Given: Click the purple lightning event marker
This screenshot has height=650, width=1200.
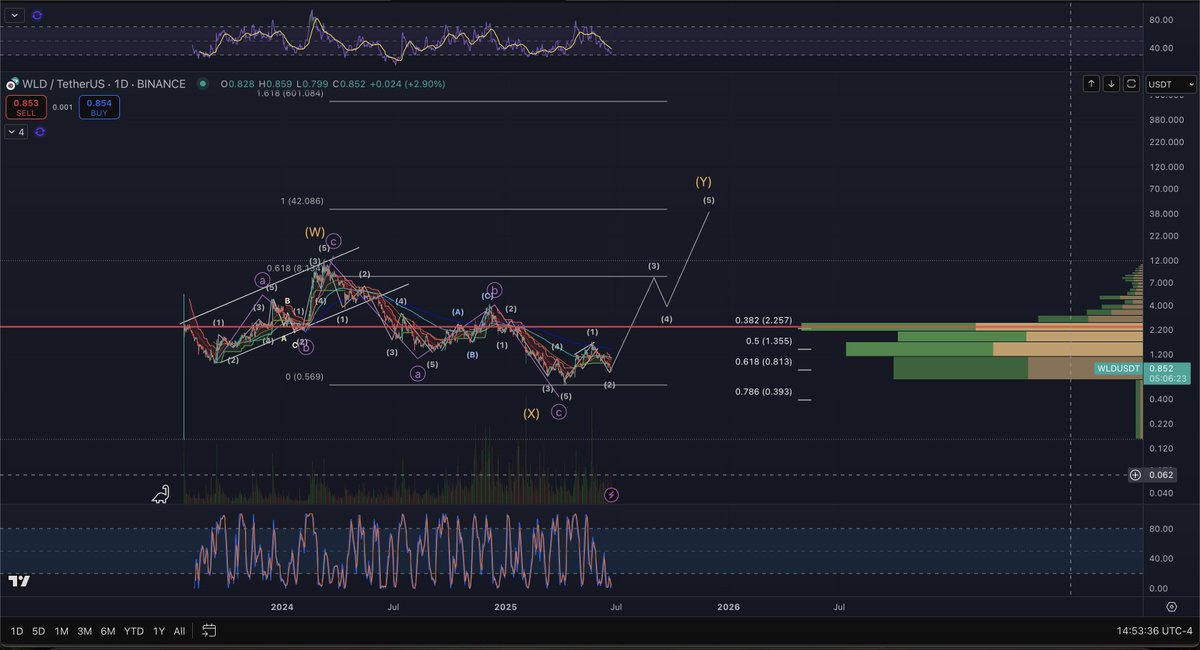Looking at the screenshot, I should tap(611, 495).
